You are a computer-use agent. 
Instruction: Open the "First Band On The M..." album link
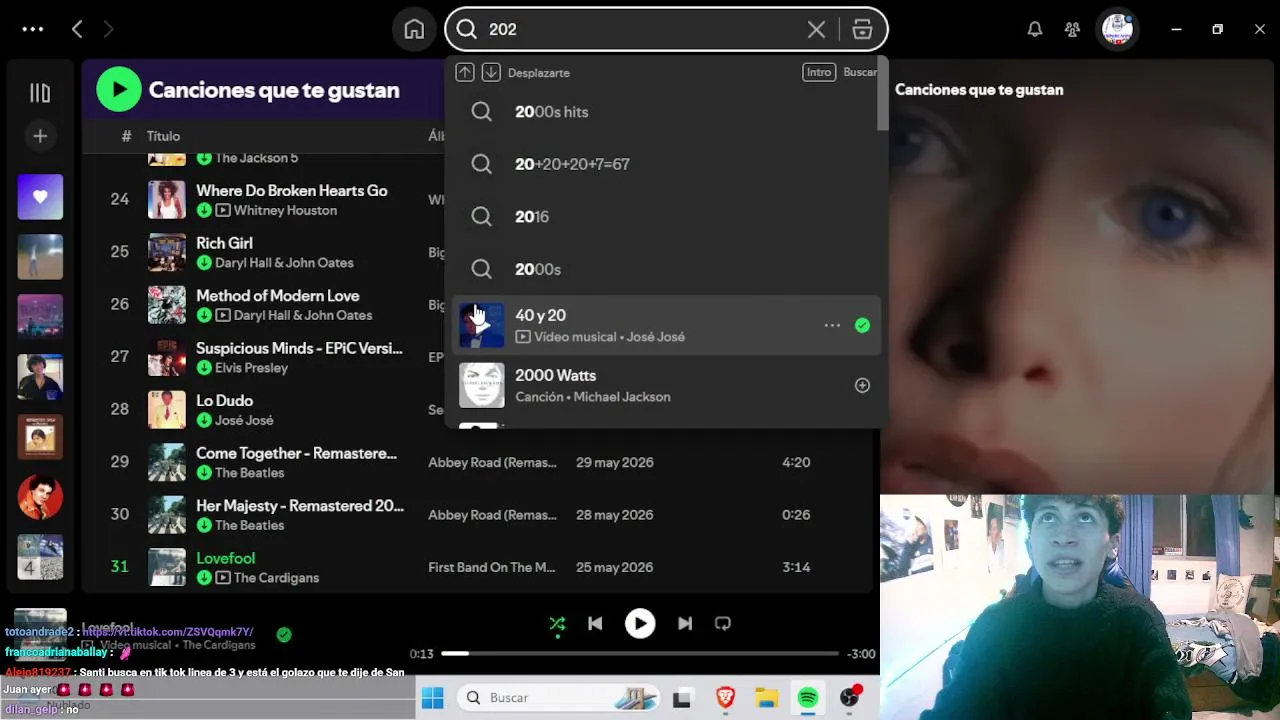[491, 567]
